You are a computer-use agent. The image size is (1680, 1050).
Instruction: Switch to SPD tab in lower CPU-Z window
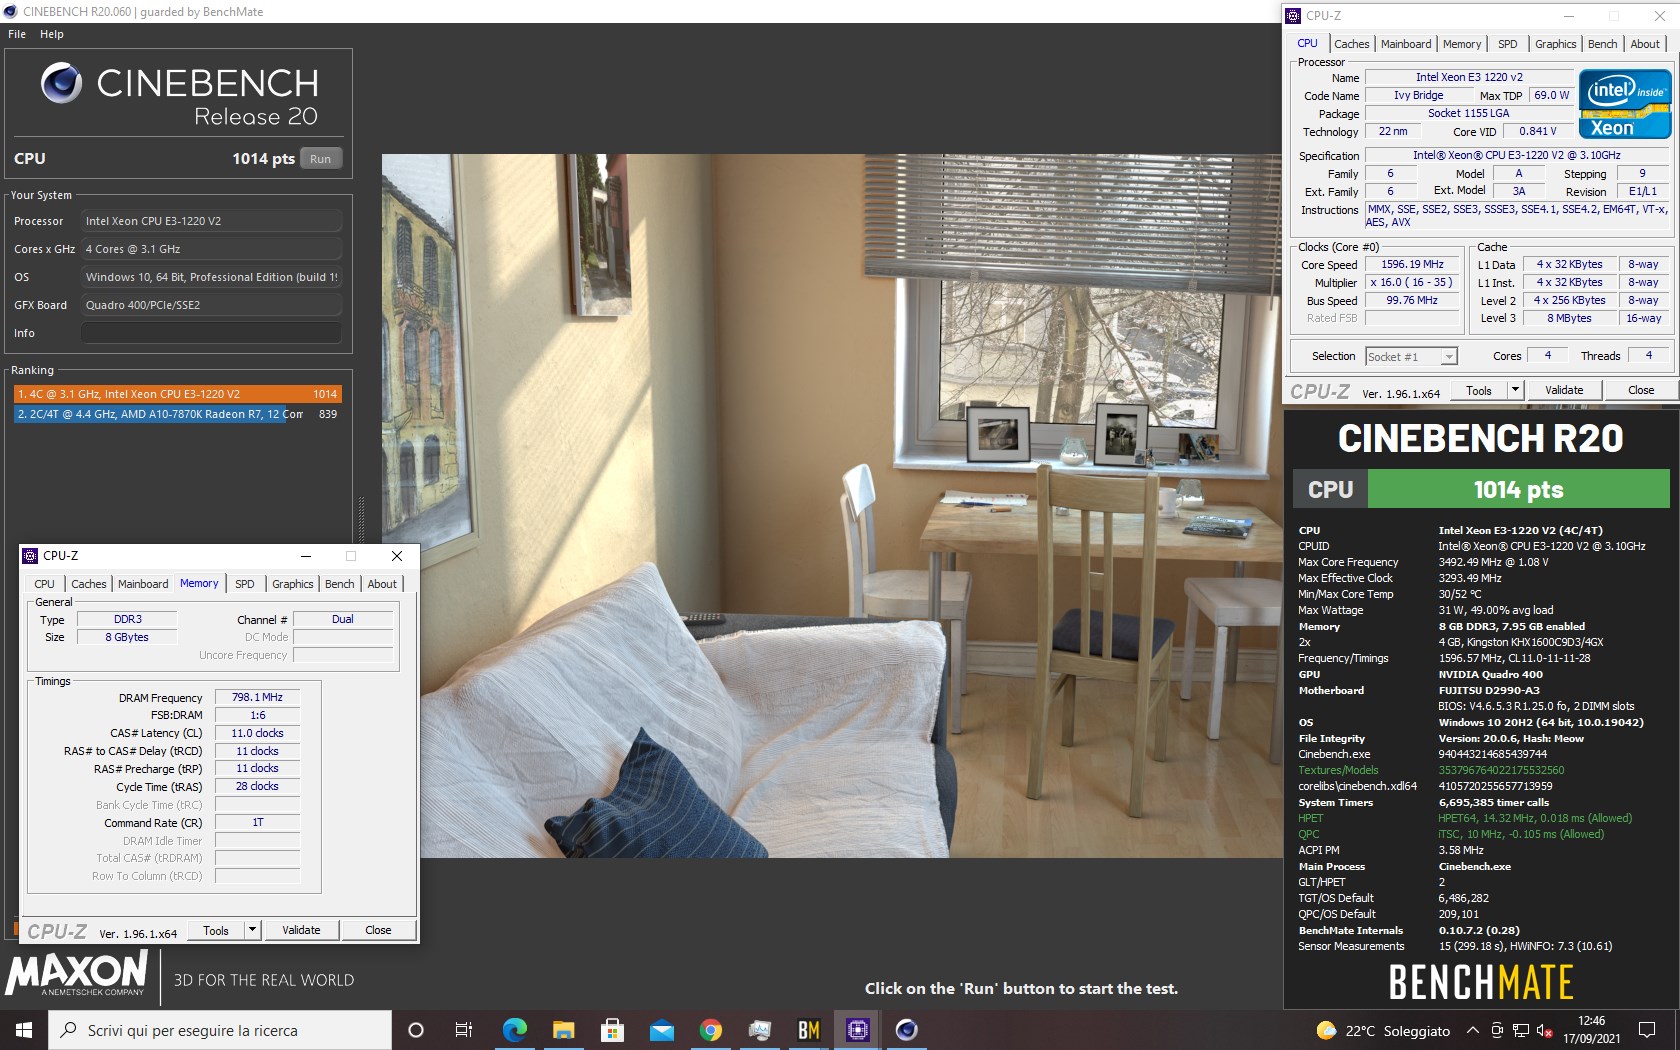click(x=245, y=584)
